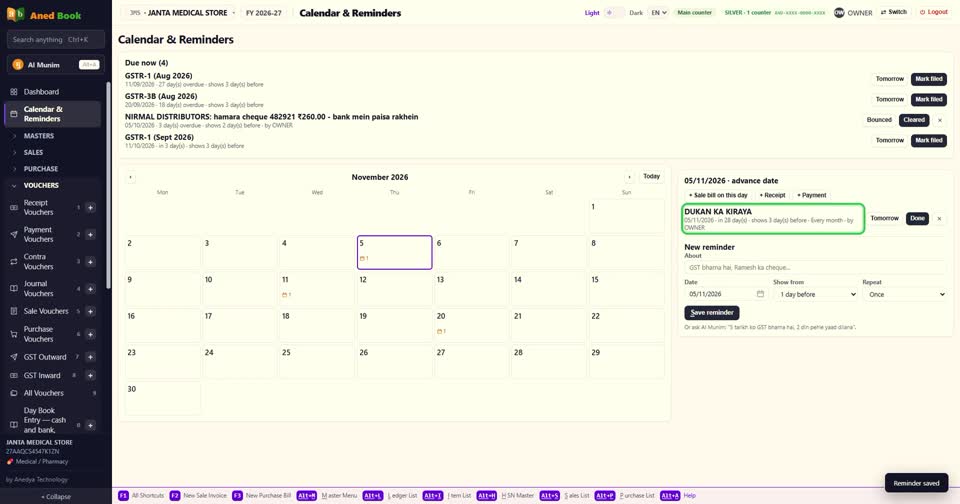This screenshot has width=960, height=504.
Task: Open the AI Munim assistant
Action: click(x=56, y=64)
